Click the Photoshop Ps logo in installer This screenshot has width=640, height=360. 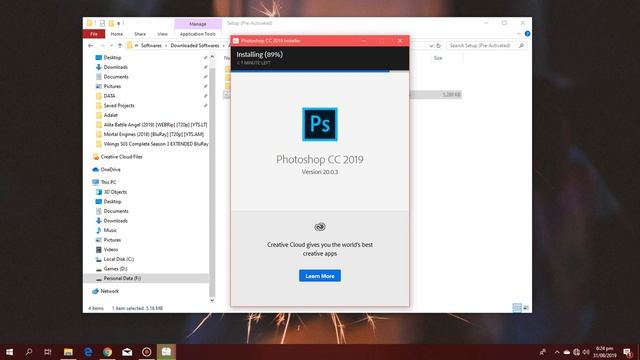320,124
